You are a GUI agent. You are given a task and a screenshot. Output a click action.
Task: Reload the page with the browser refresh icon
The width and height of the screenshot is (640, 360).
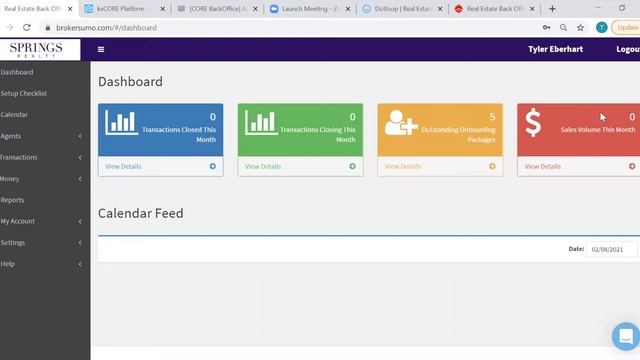coord(27,28)
